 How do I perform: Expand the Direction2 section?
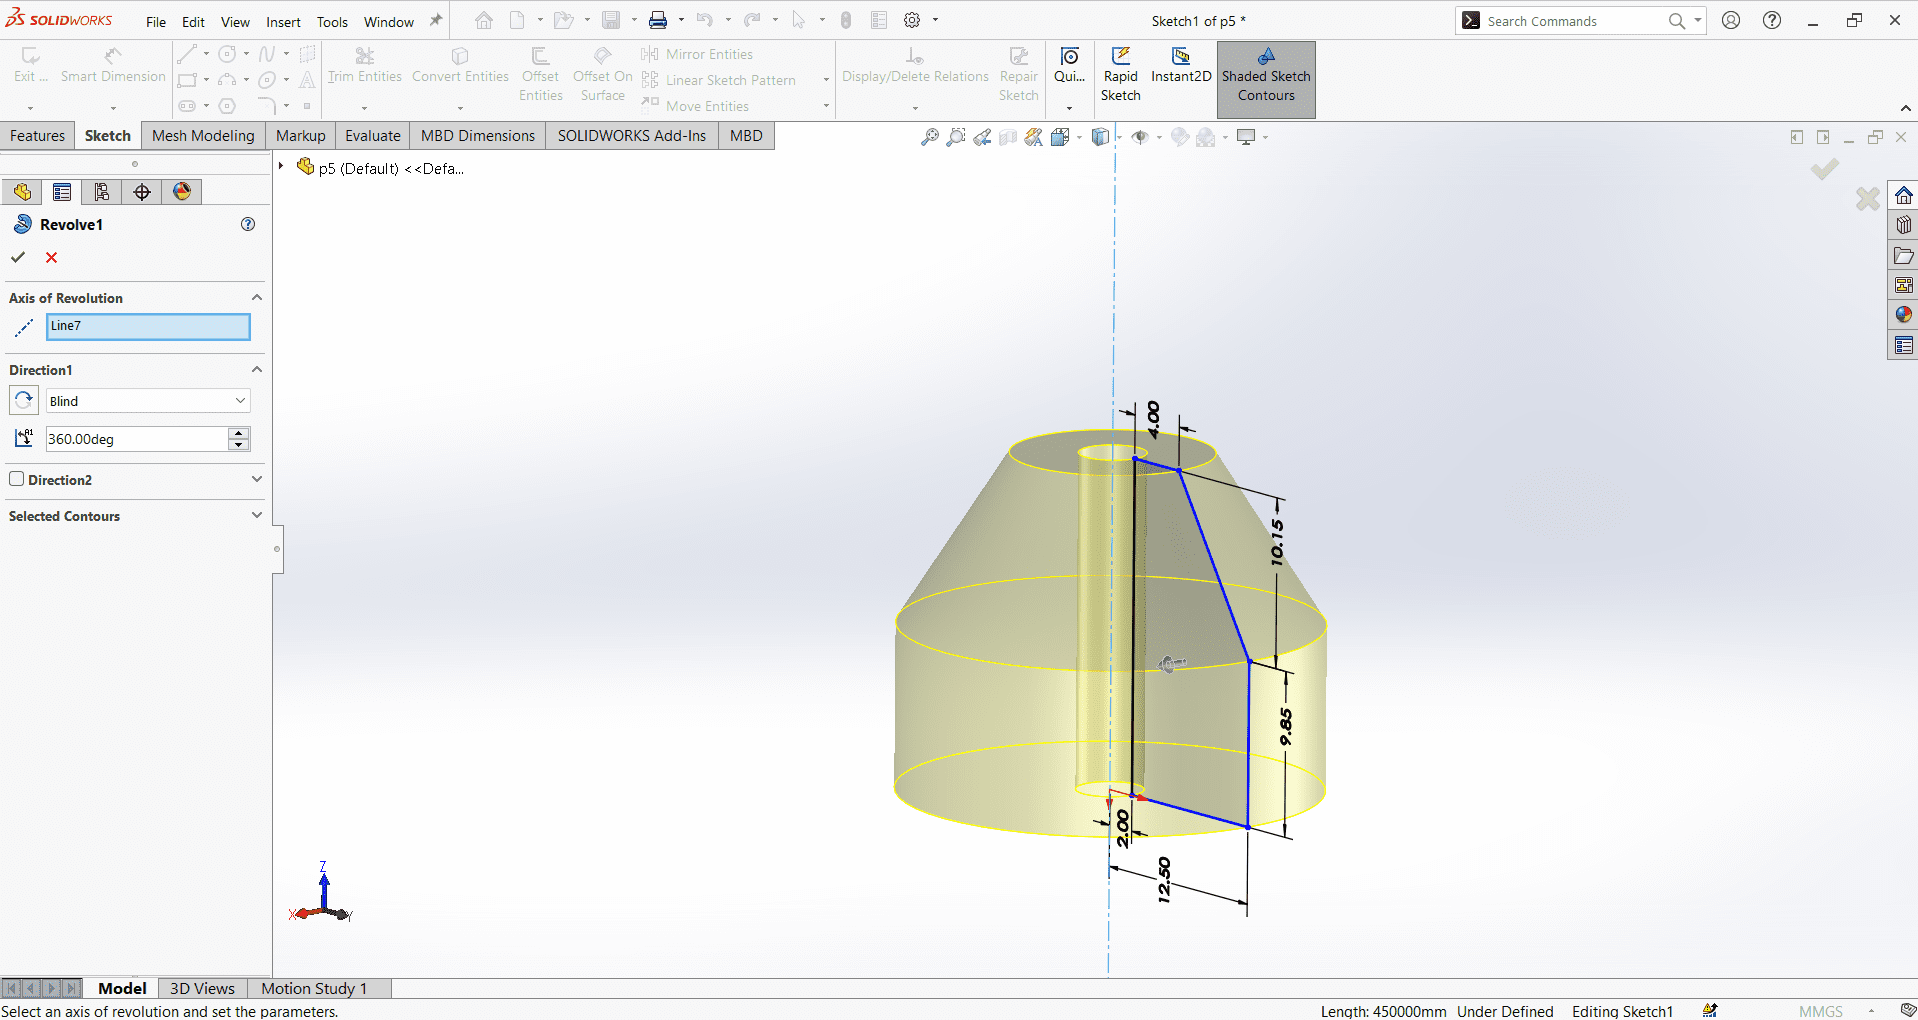click(257, 479)
